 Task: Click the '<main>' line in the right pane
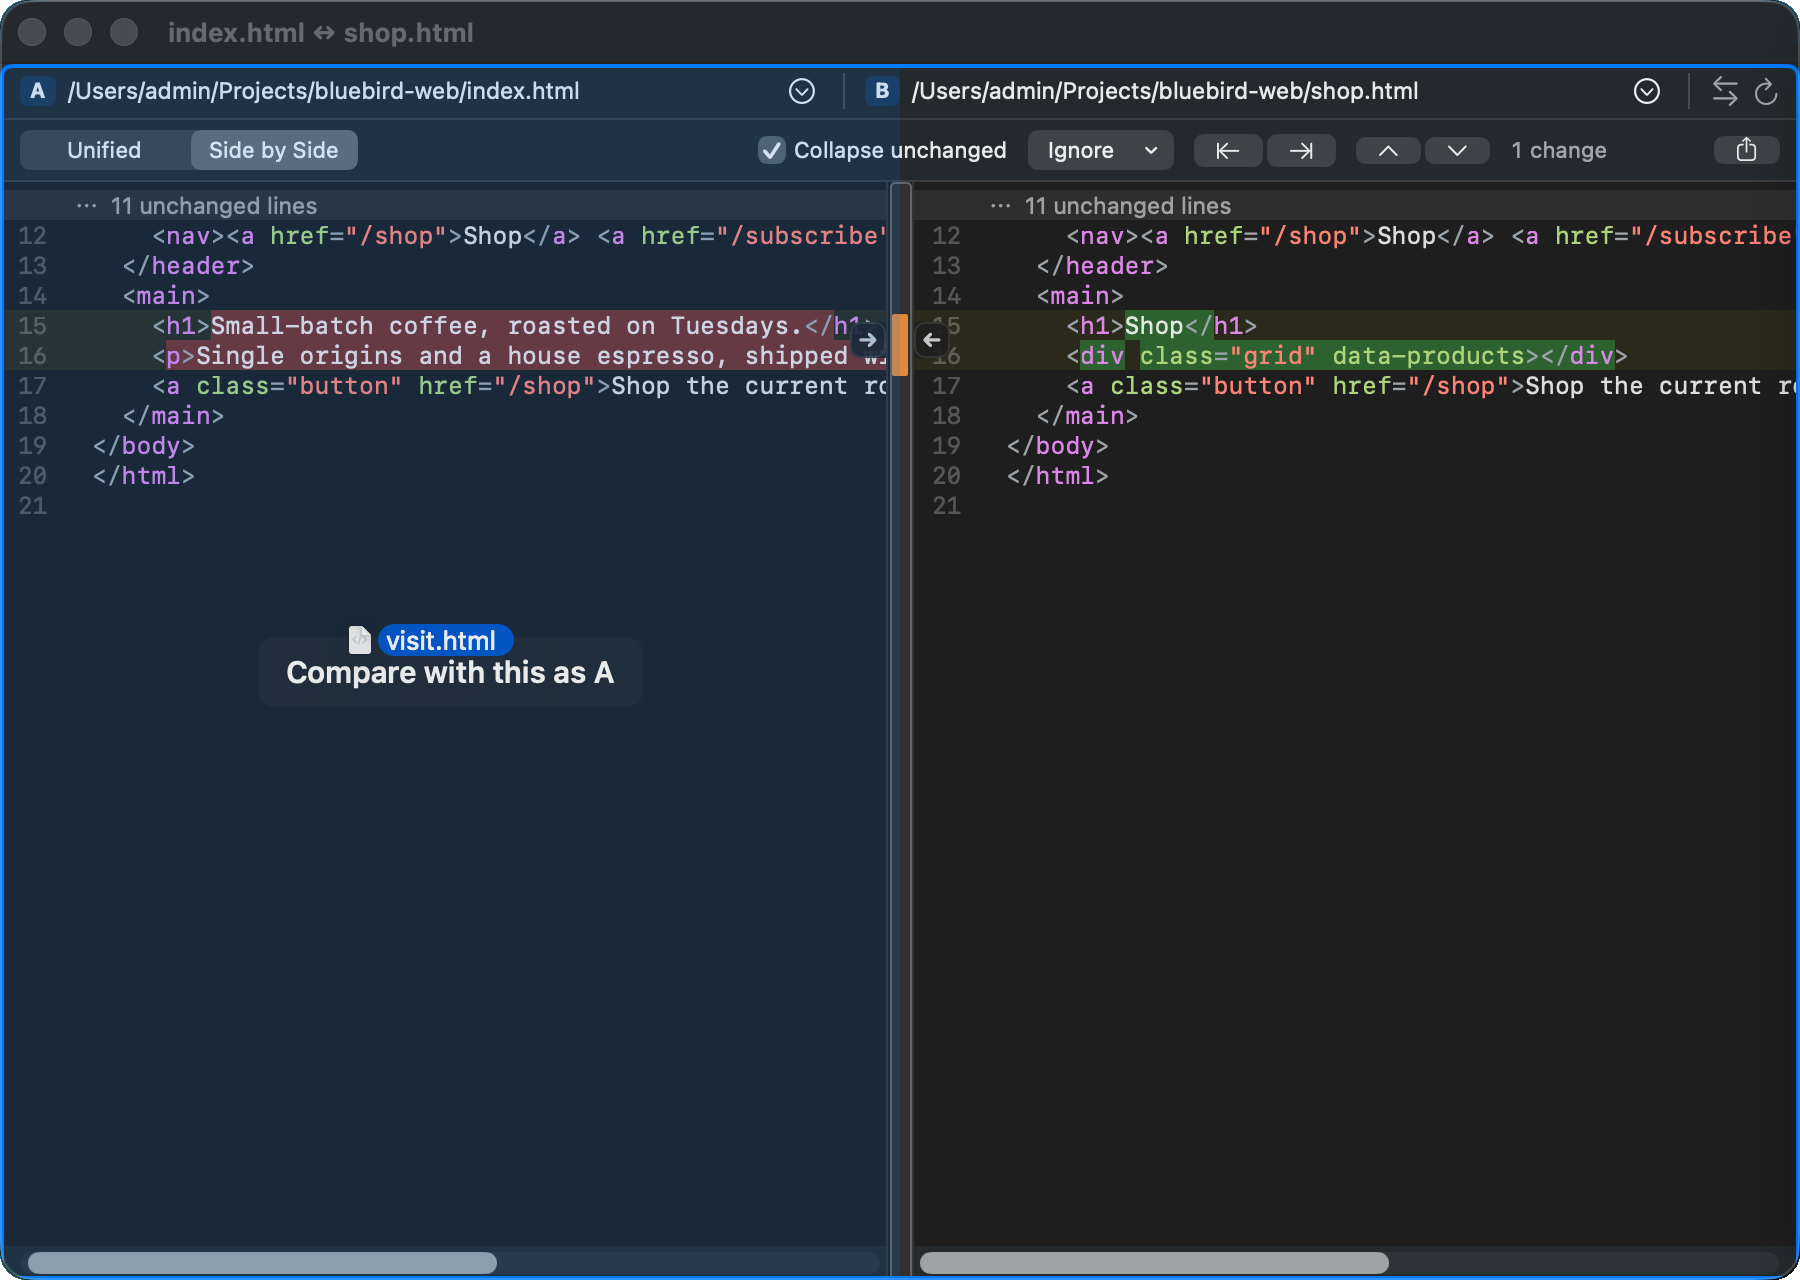pyautogui.click(x=1355, y=296)
